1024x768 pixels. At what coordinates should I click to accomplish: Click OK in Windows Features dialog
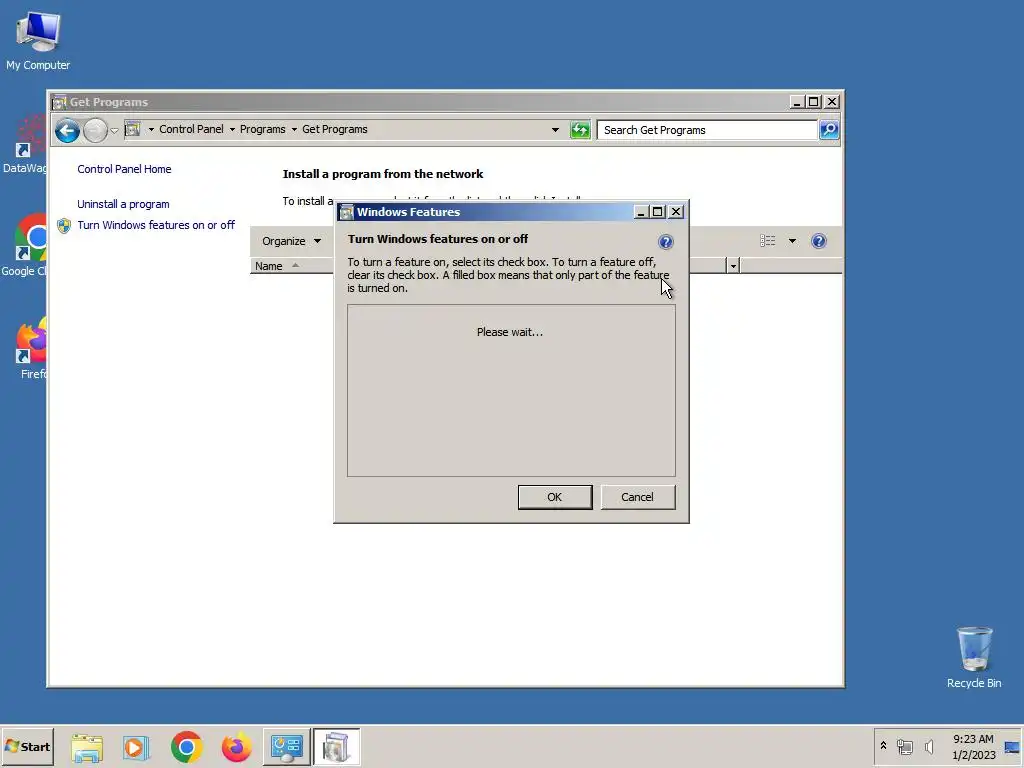(x=554, y=497)
